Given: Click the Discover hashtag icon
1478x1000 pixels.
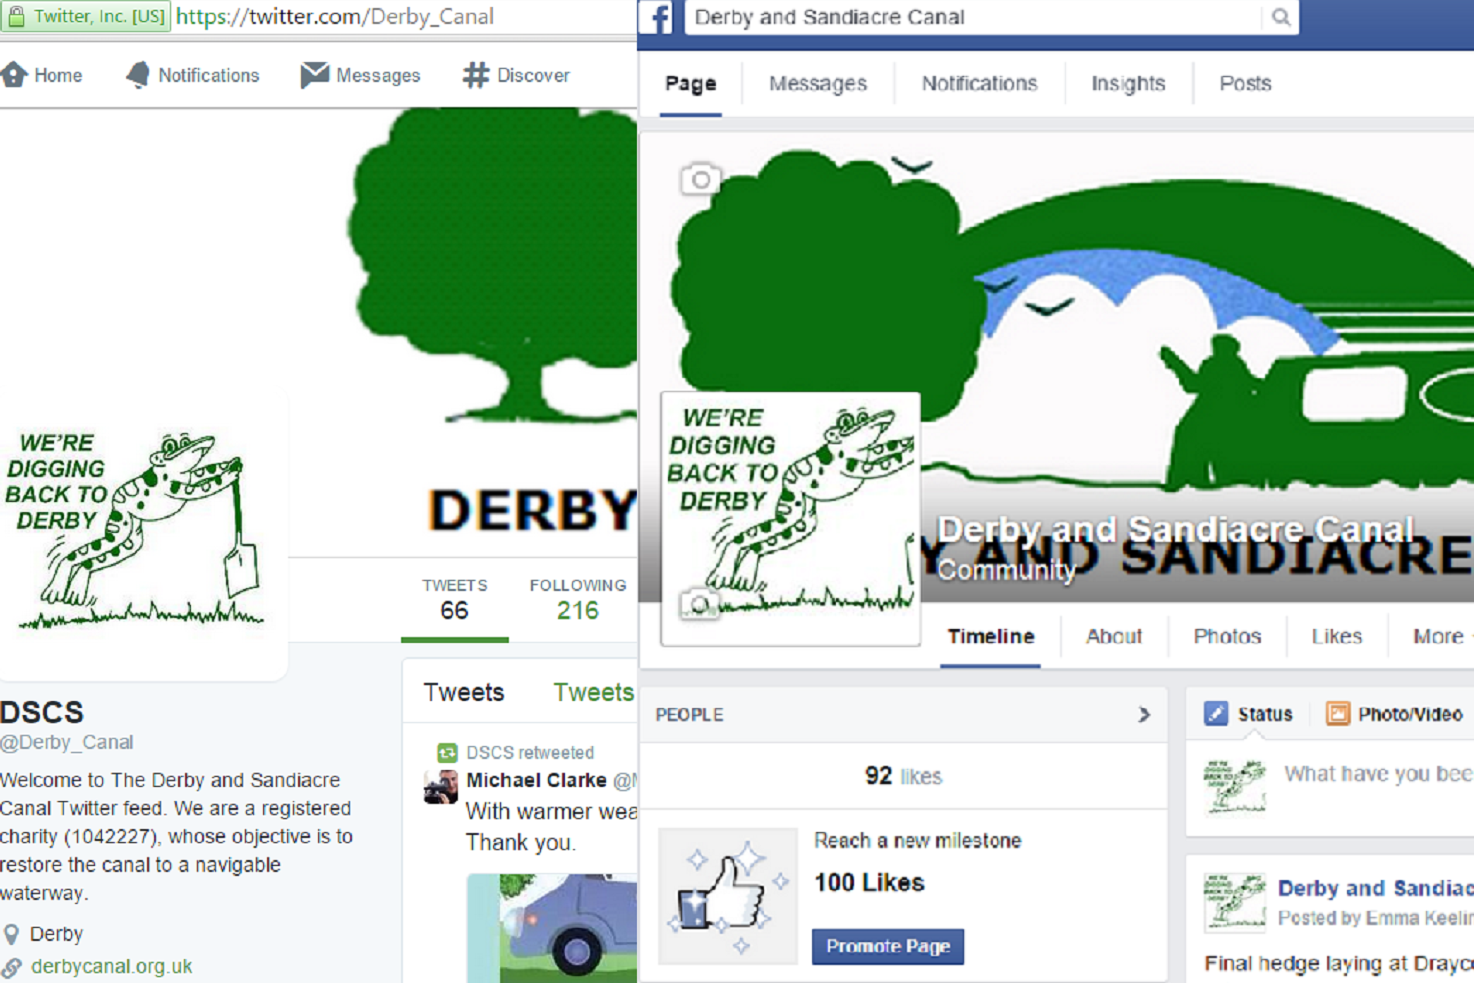Looking at the screenshot, I should tap(476, 75).
